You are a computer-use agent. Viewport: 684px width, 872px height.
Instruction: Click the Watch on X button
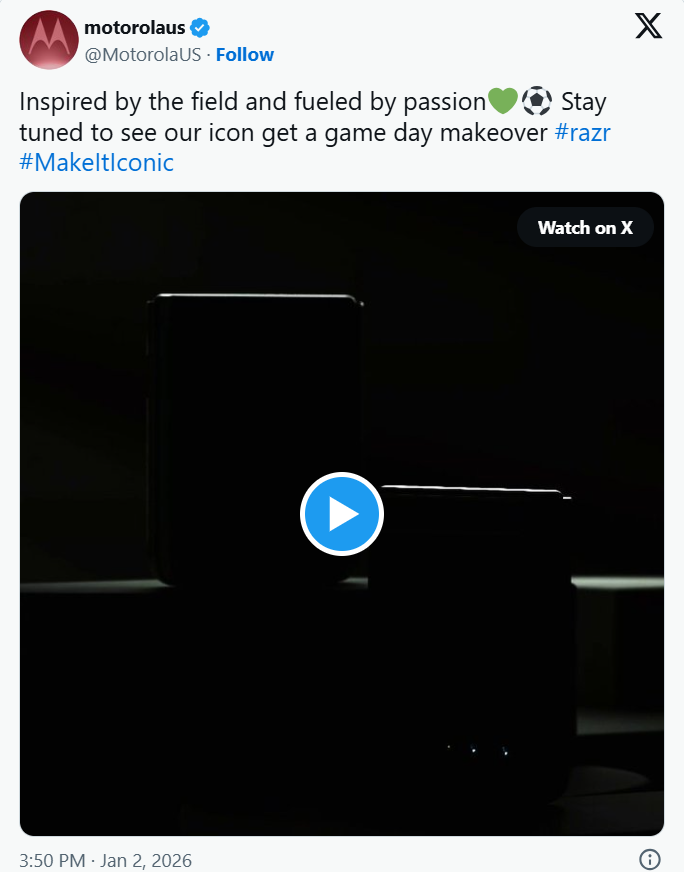585,227
